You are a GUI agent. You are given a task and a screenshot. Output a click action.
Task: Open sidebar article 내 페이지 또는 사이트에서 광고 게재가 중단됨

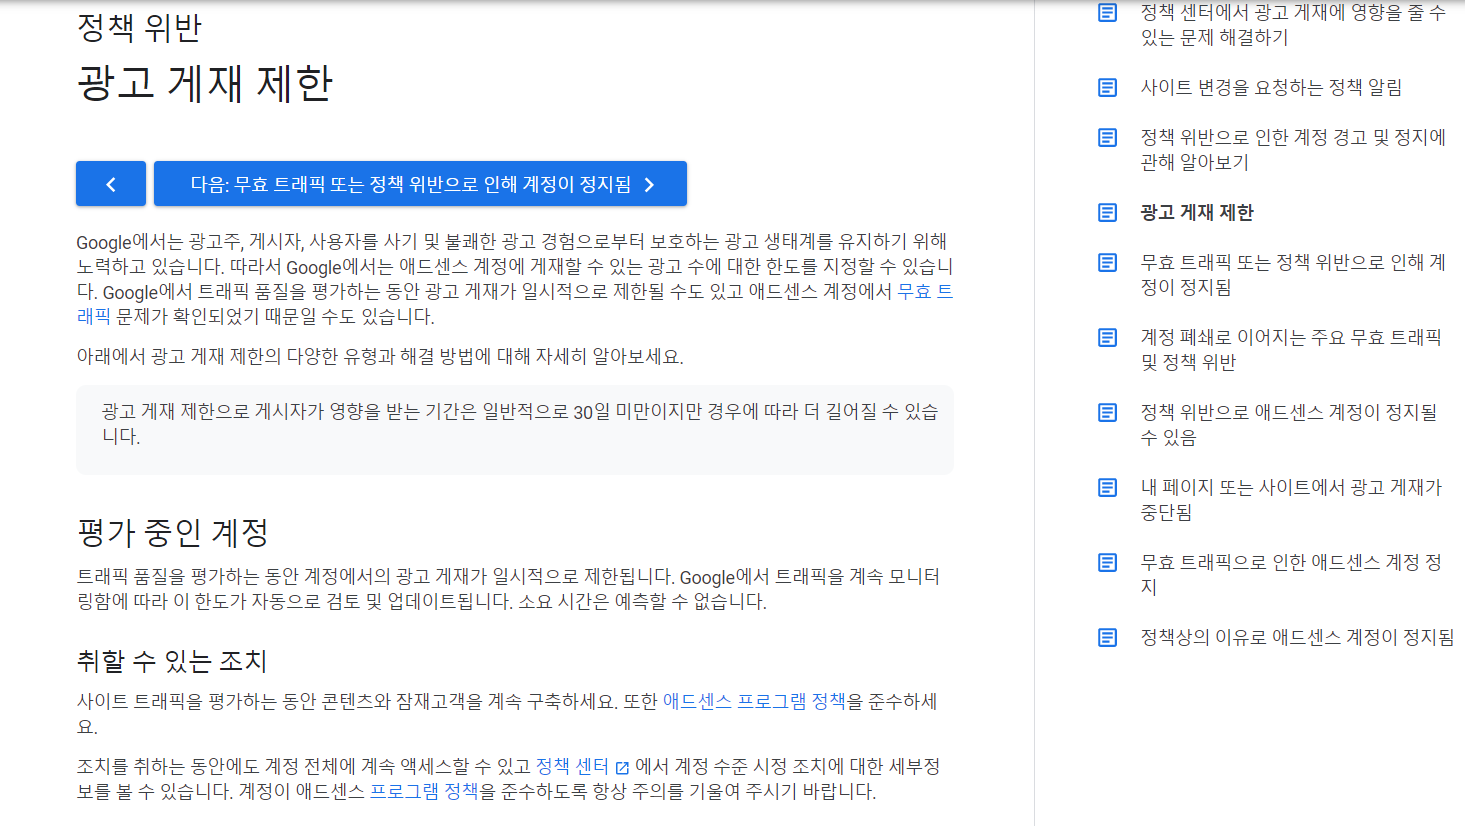1291,500
